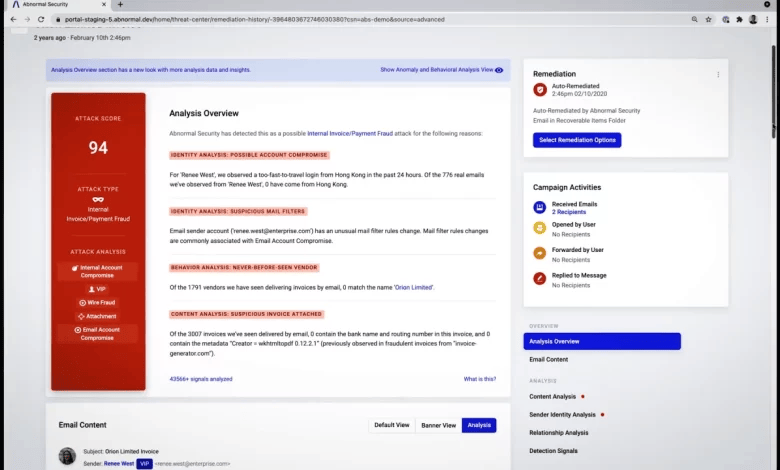Open the Remediation card three-dot menu
The image size is (780, 470).
pyautogui.click(x=718, y=75)
